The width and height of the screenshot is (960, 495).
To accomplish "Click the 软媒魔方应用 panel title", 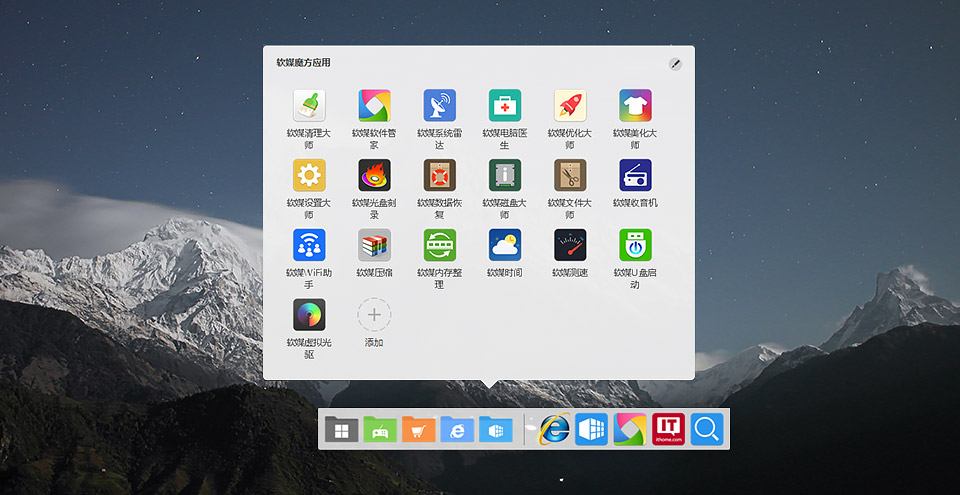I will [x=303, y=62].
